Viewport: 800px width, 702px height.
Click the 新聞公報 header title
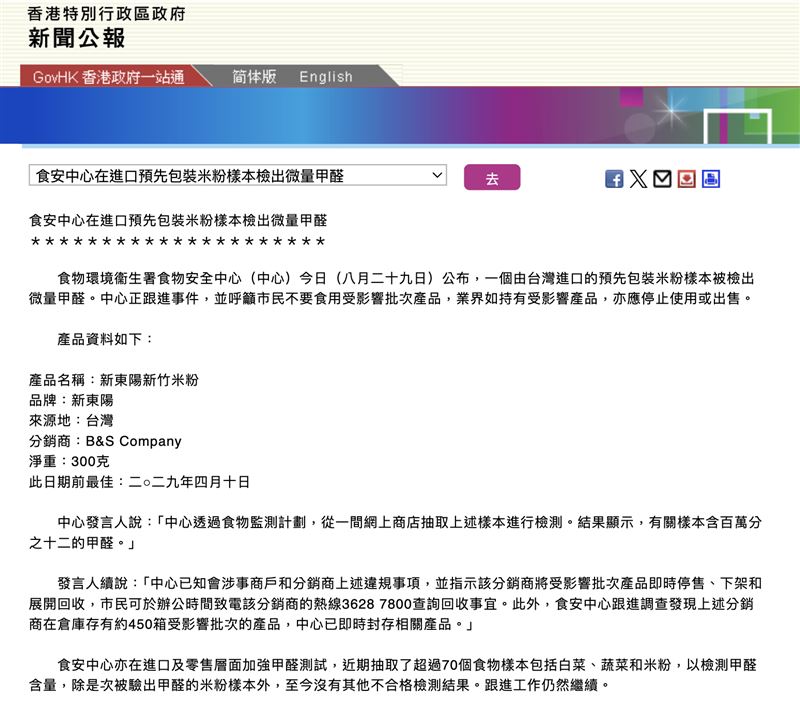[77, 38]
